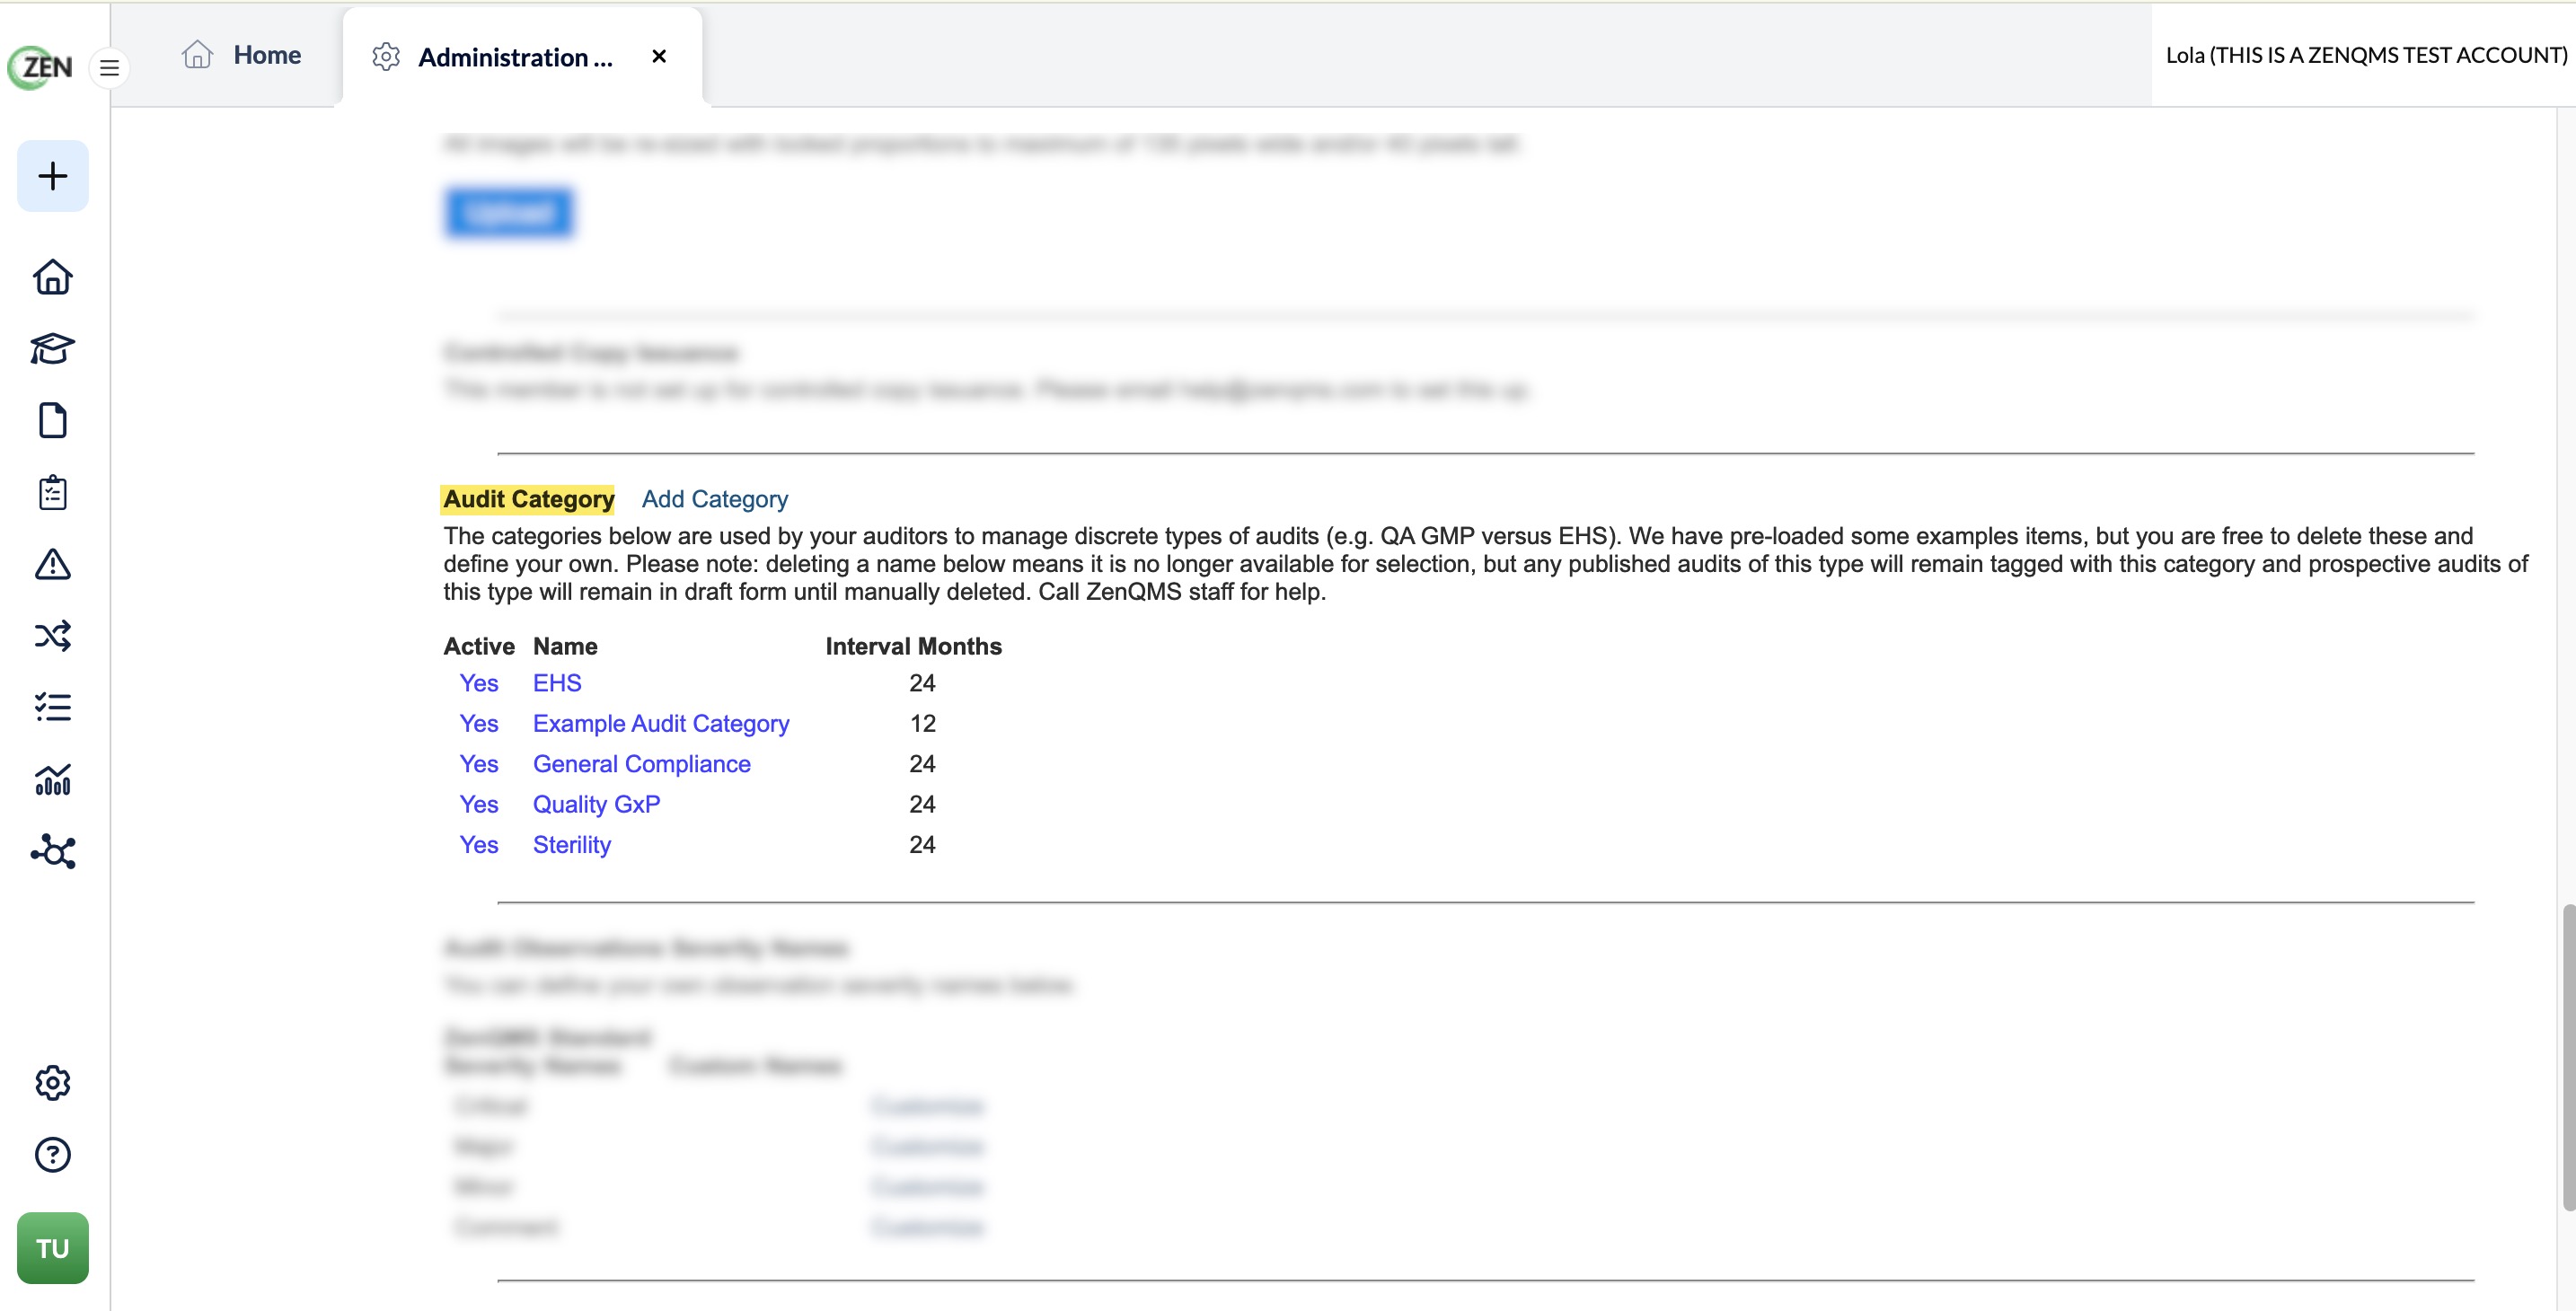This screenshot has height=1311, width=2576.
Task: Open the Sterility category link
Action: point(572,845)
